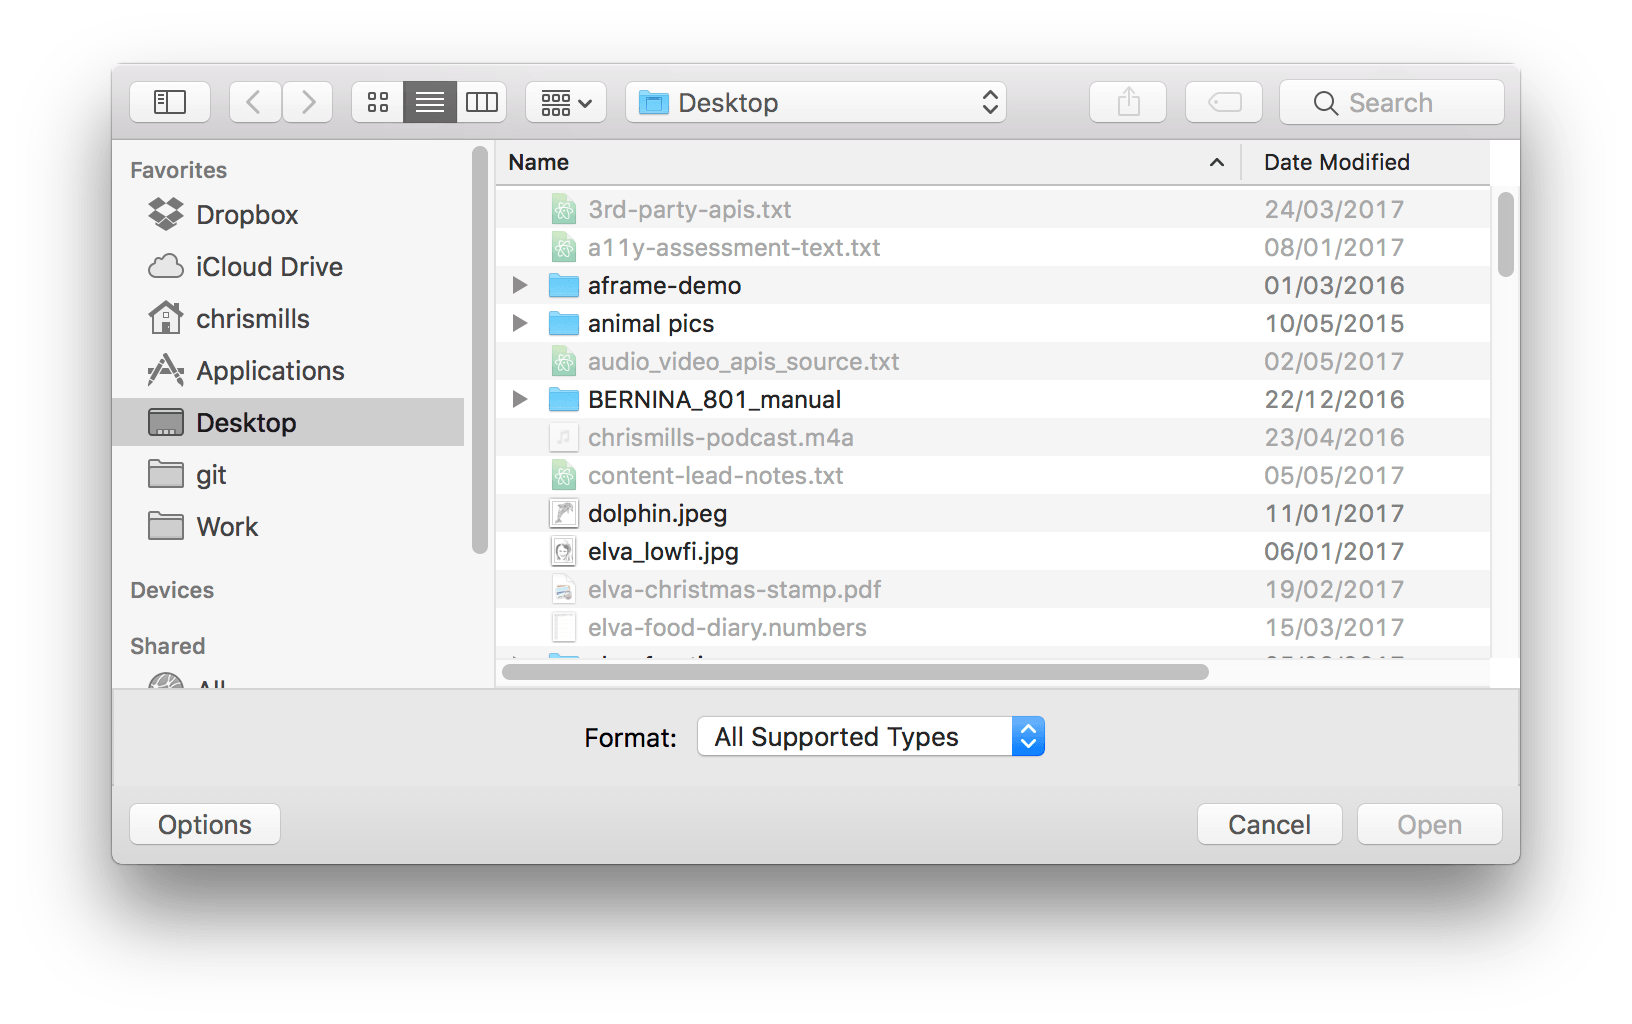The height and width of the screenshot is (1024, 1632).
Task: Click the Options button
Action: click(204, 823)
